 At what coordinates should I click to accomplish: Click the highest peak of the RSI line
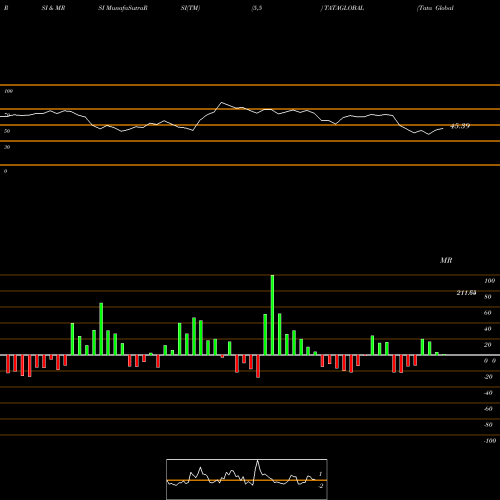222,102
